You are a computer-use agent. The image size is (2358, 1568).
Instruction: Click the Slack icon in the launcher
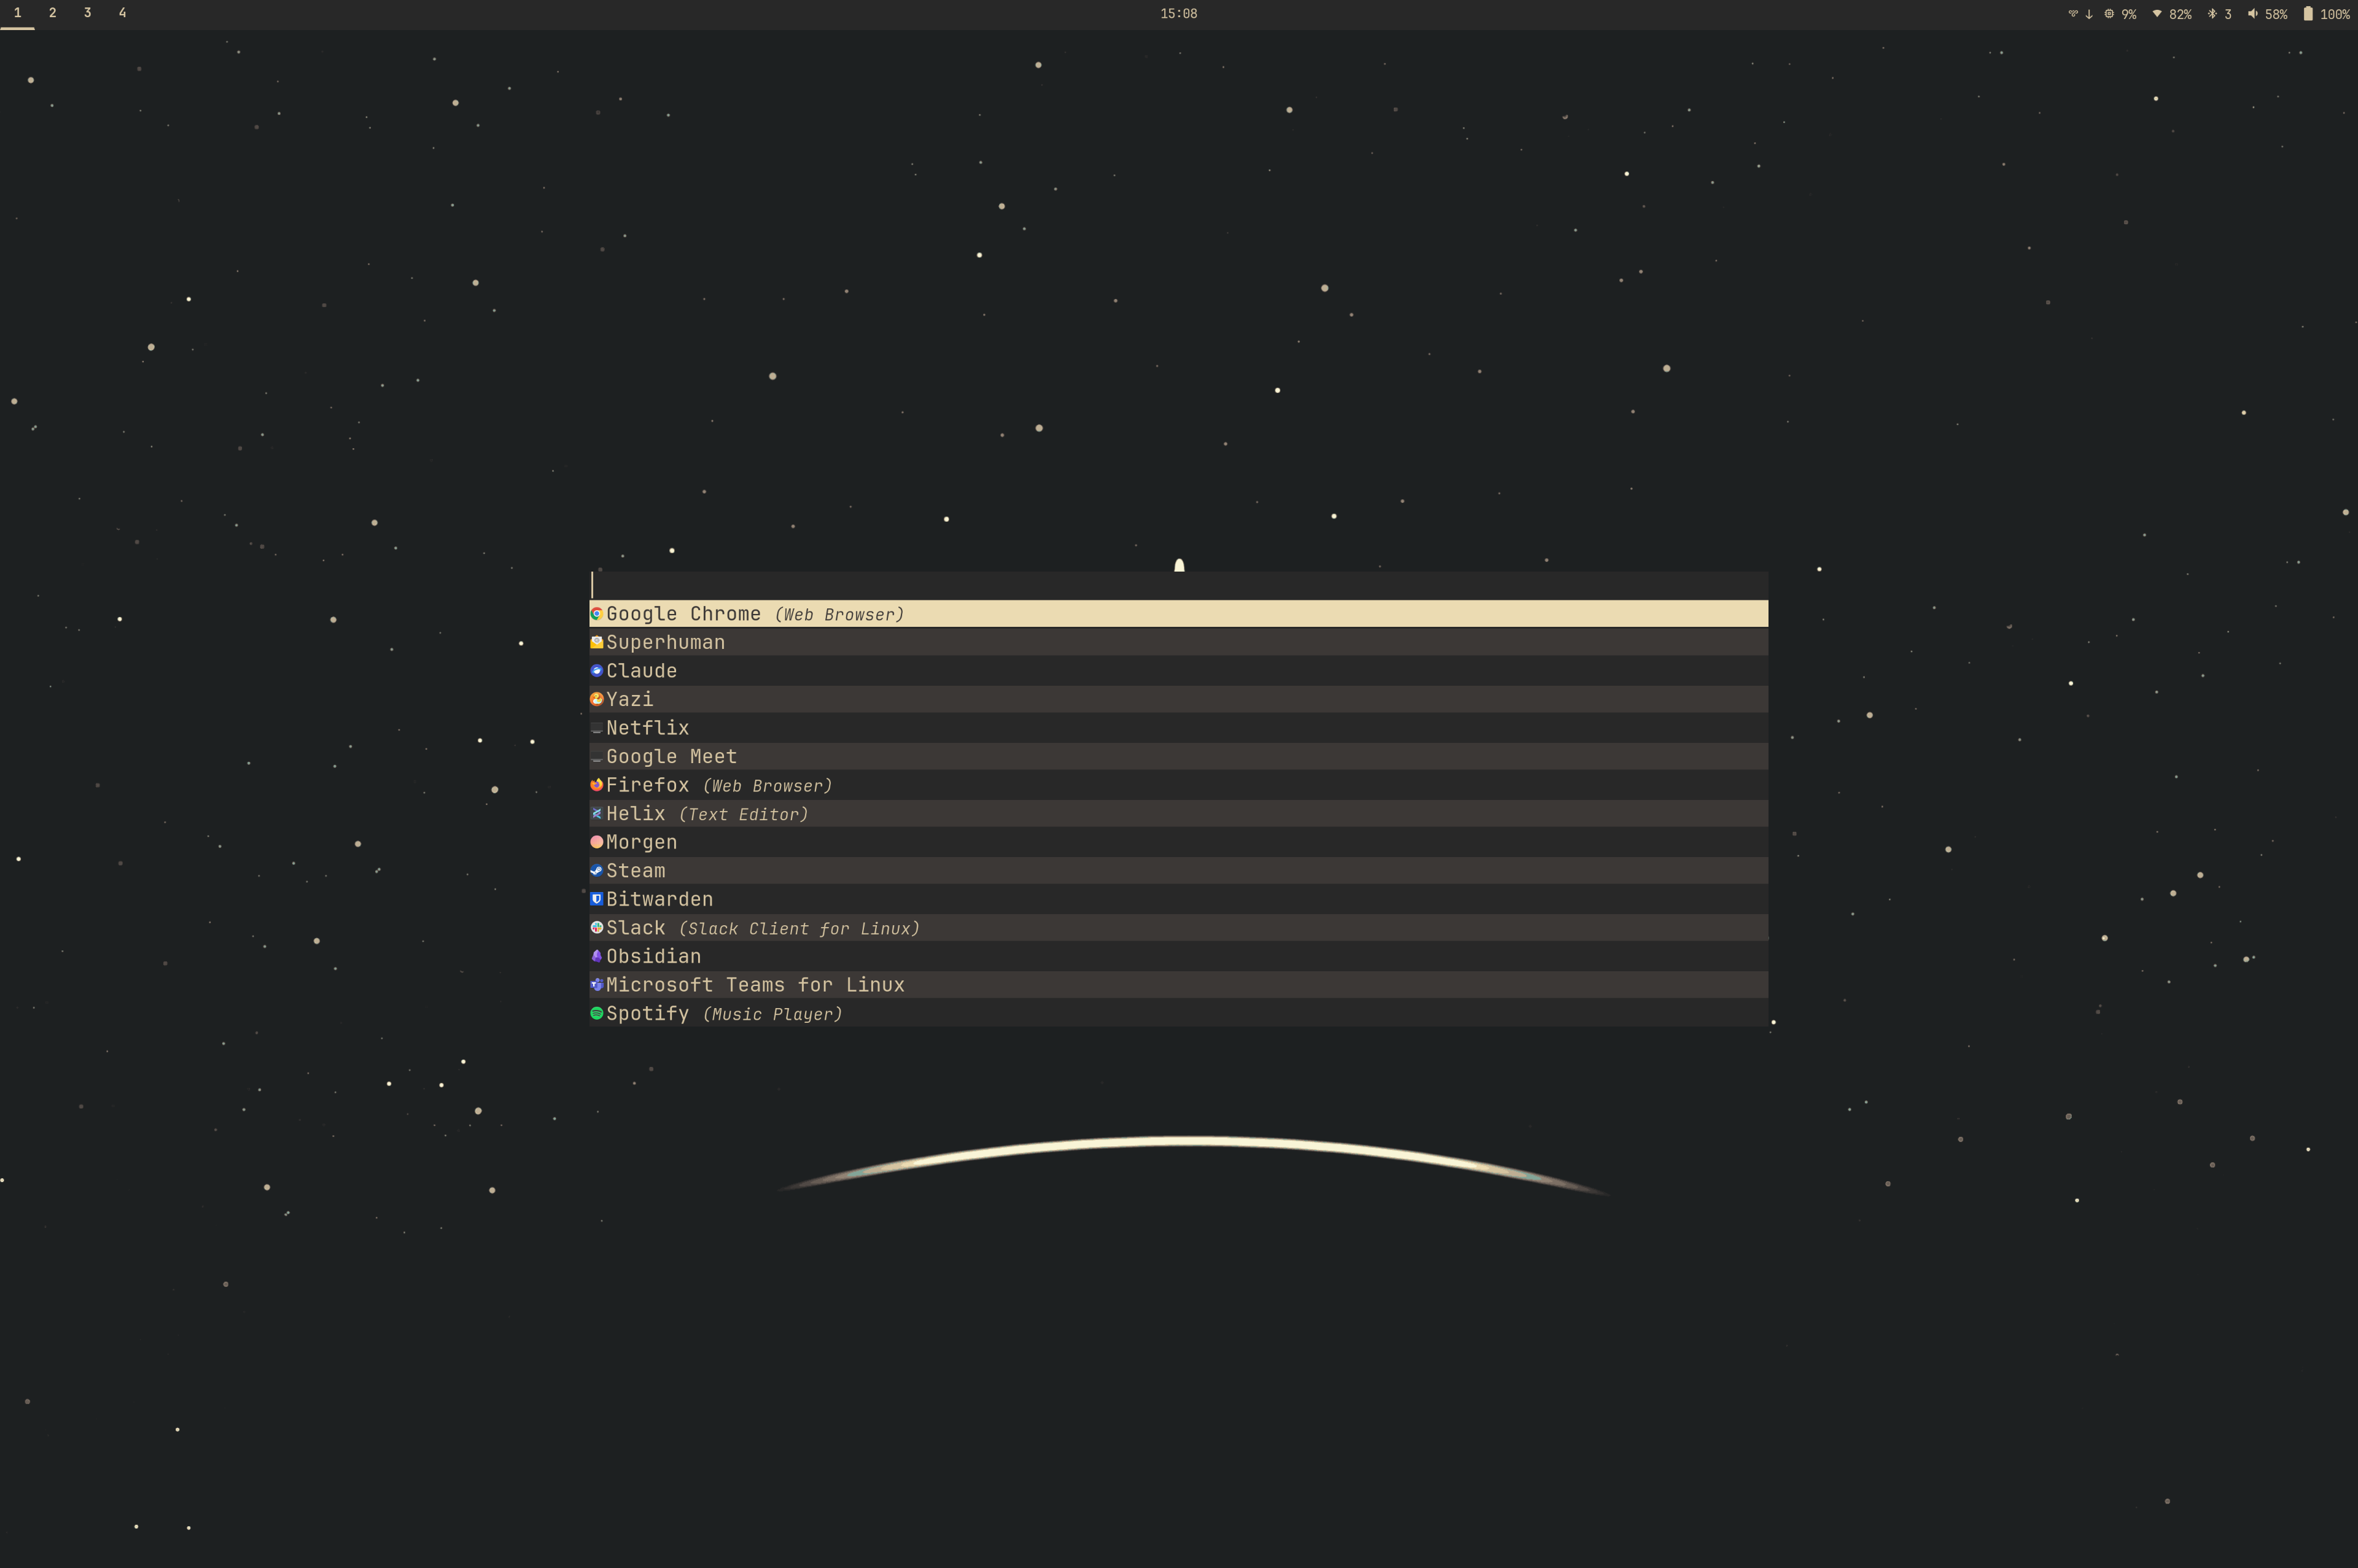point(596,927)
